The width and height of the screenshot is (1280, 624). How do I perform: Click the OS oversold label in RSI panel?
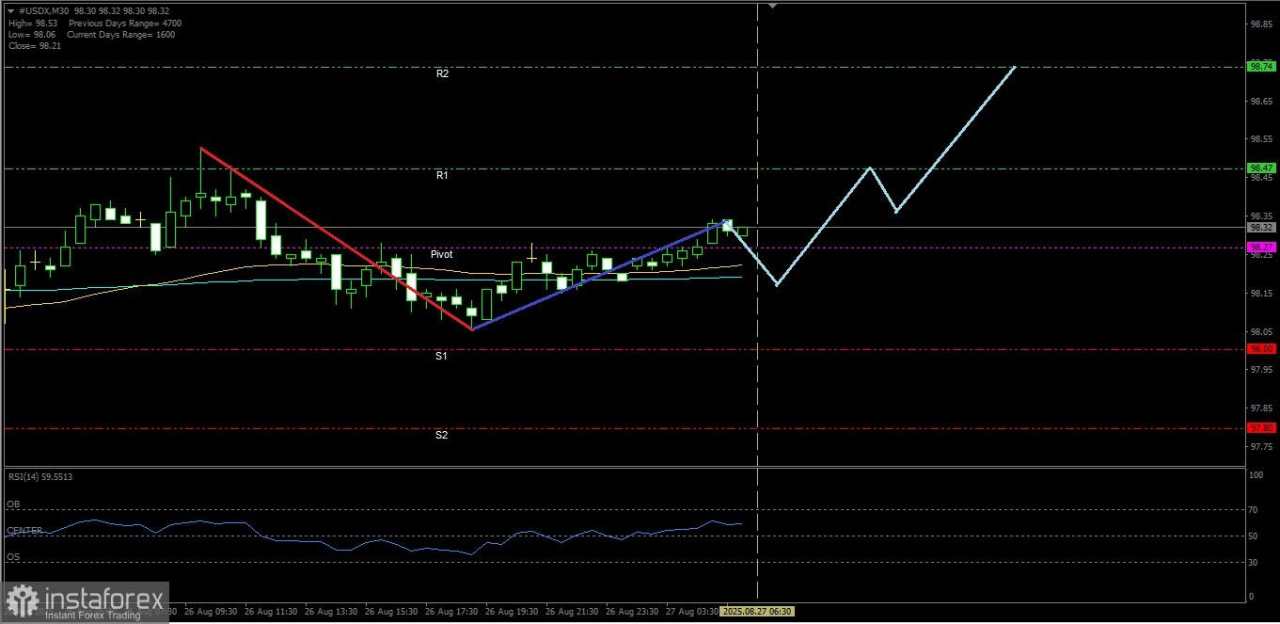click(13, 556)
